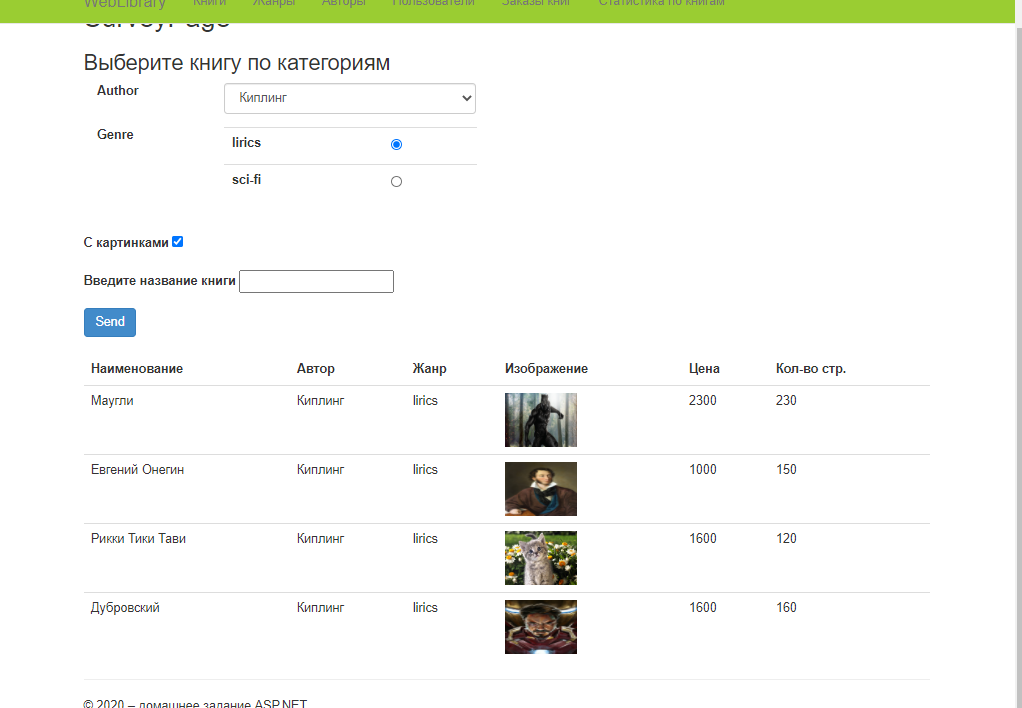Navigate to the 'Авторы' section
The height and width of the screenshot is (708, 1022).
point(344,4)
